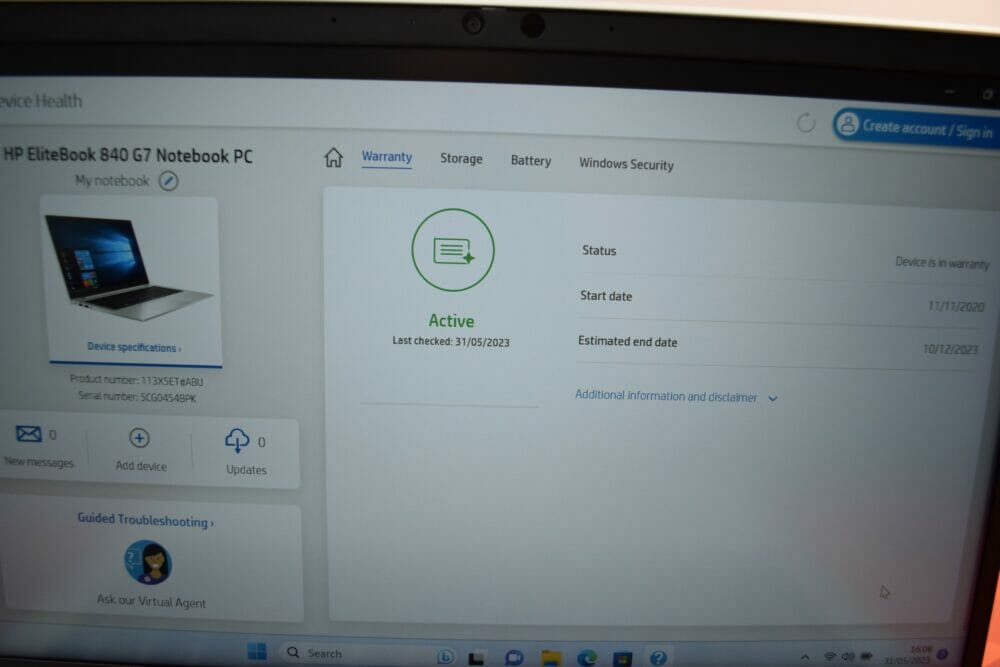Viewport: 1000px width, 667px height.
Task: Open File Explorer from taskbar
Action: (x=551, y=657)
